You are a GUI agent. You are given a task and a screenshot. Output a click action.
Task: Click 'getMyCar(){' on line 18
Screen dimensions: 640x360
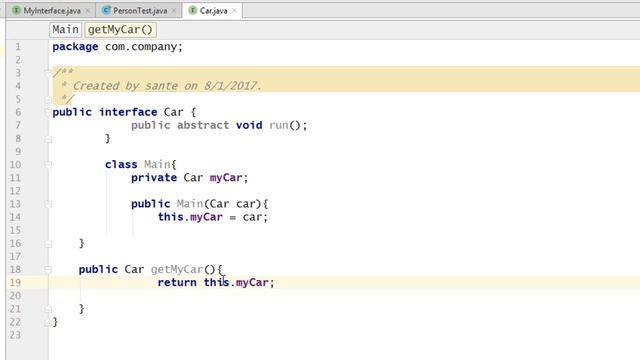point(187,269)
